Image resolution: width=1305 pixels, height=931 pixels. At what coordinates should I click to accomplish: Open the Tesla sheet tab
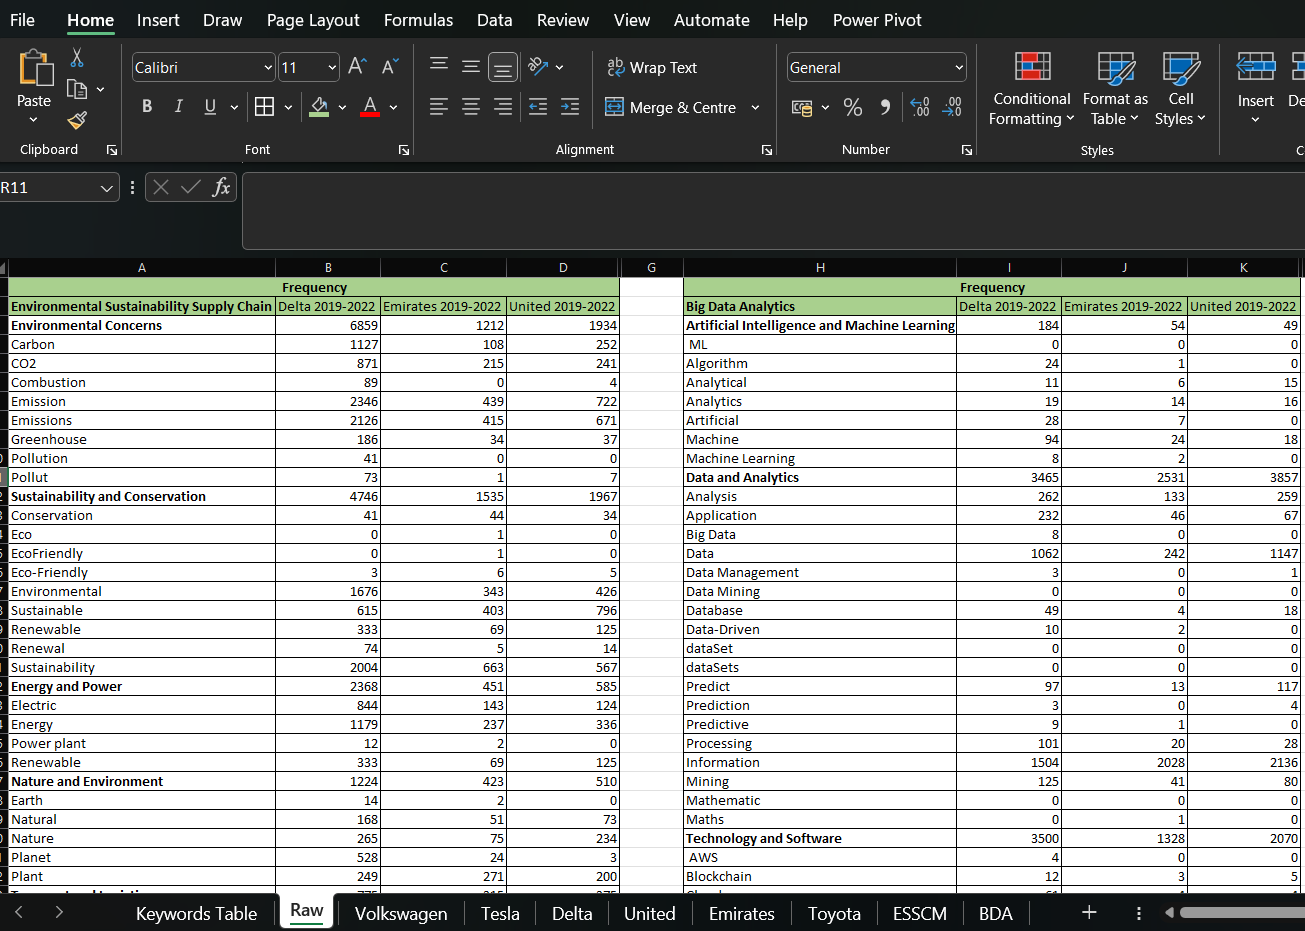click(500, 913)
